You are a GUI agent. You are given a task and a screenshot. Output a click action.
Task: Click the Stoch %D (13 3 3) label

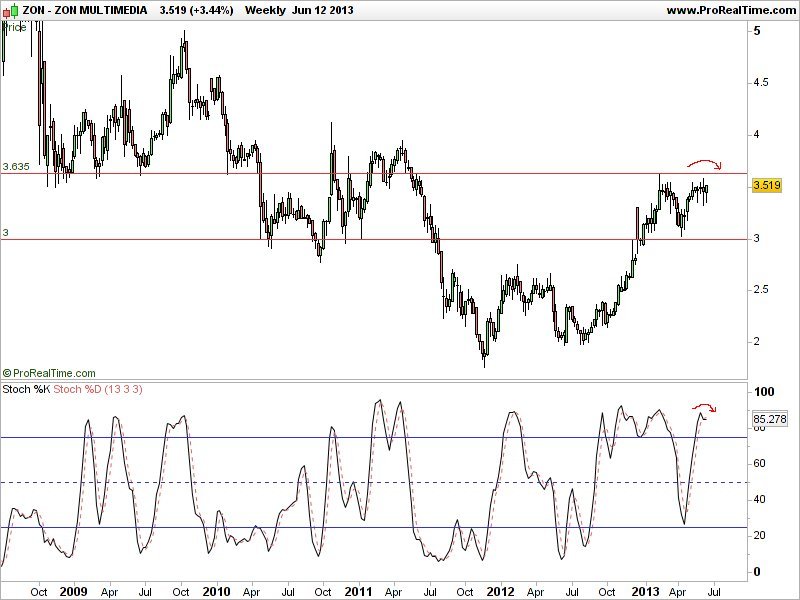click(98, 389)
